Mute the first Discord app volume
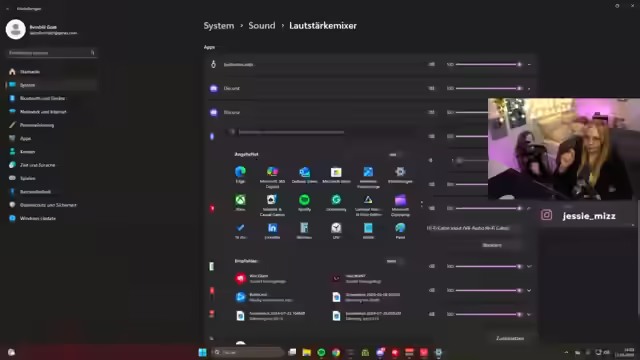This screenshot has width=640, height=360. (431, 88)
